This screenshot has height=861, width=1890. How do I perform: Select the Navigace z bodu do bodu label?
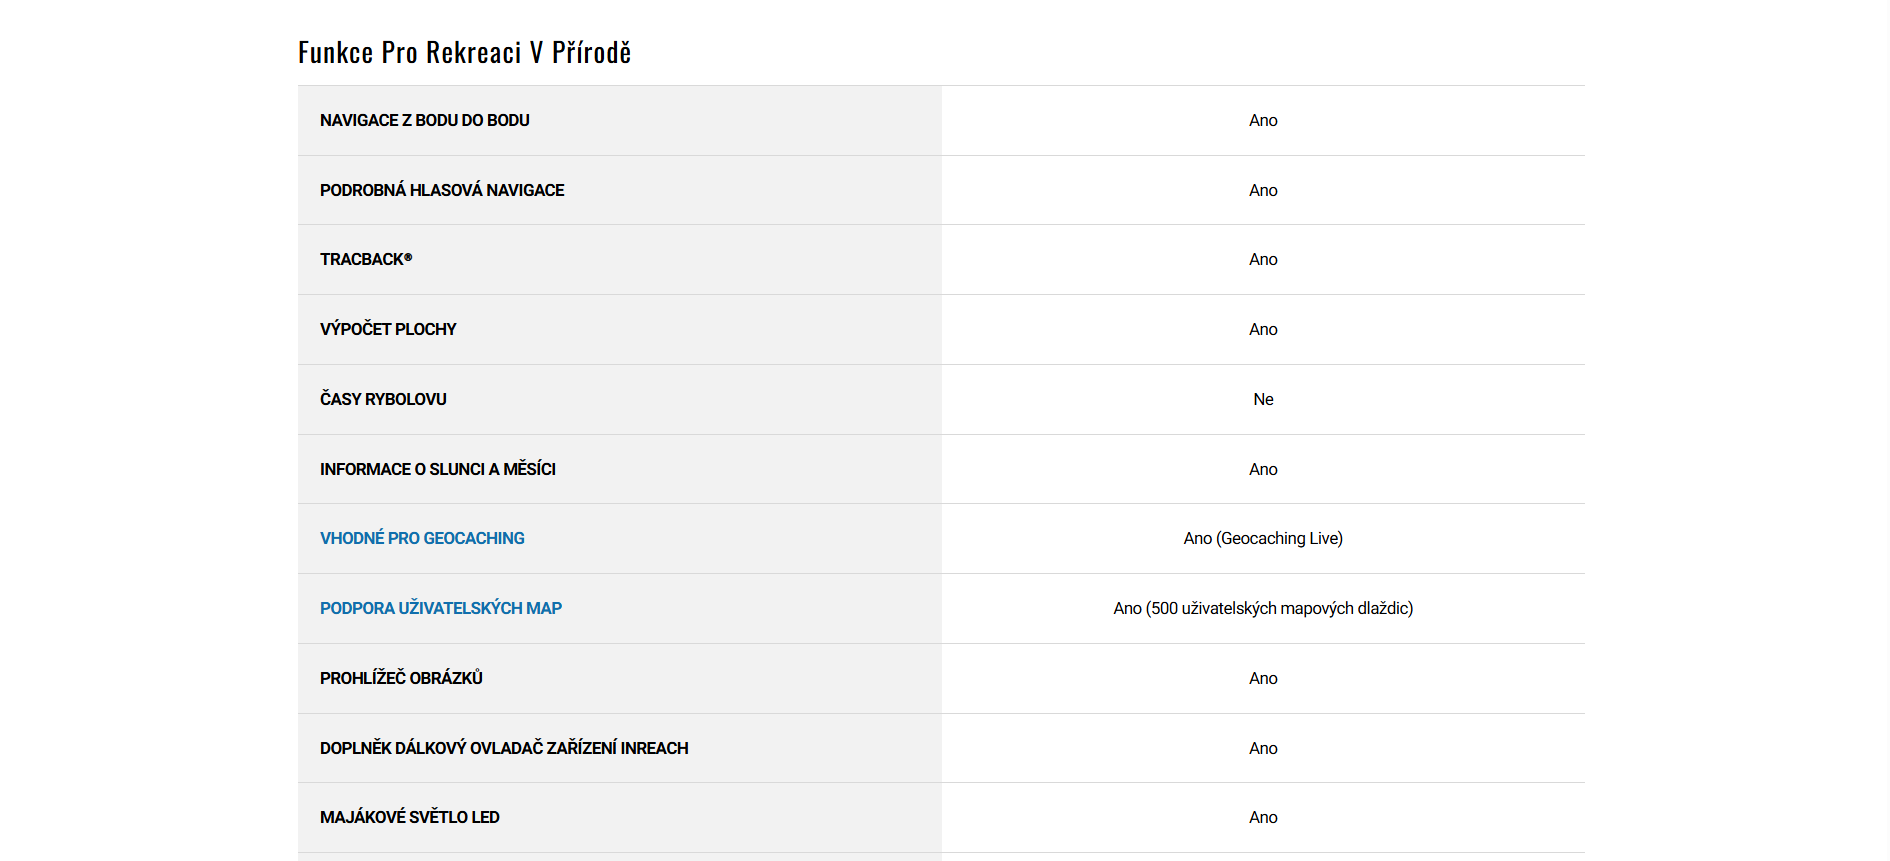(424, 121)
